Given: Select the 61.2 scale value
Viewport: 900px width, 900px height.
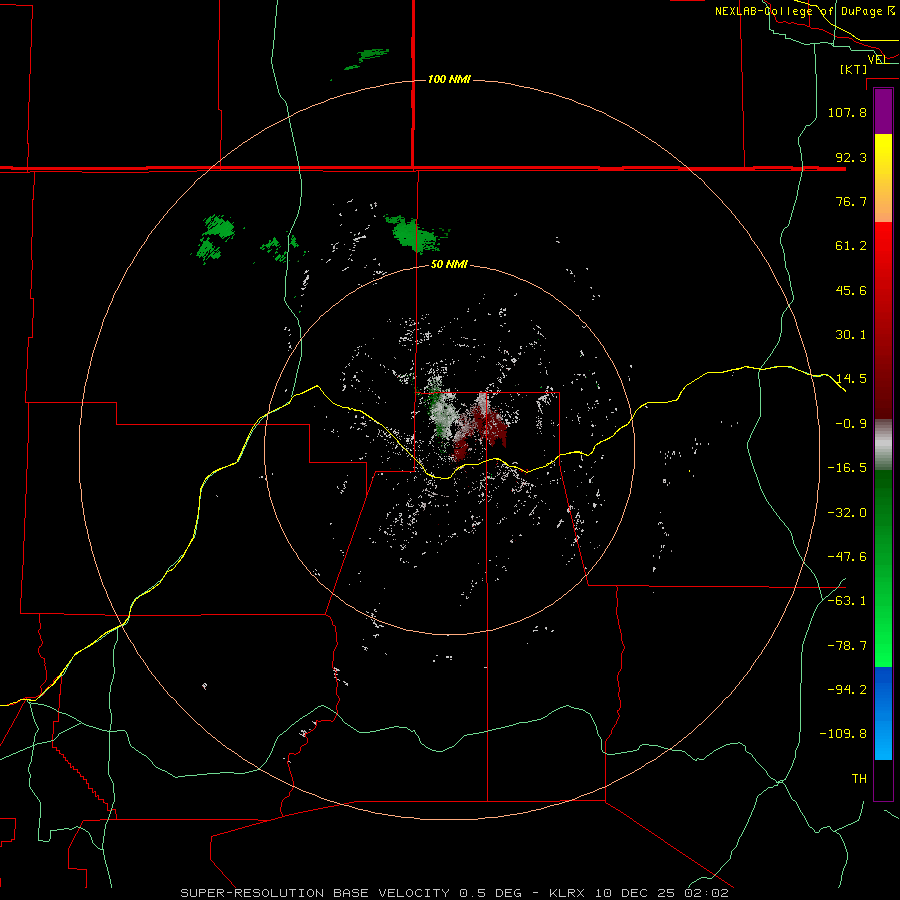Looking at the screenshot, I should point(851,246).
